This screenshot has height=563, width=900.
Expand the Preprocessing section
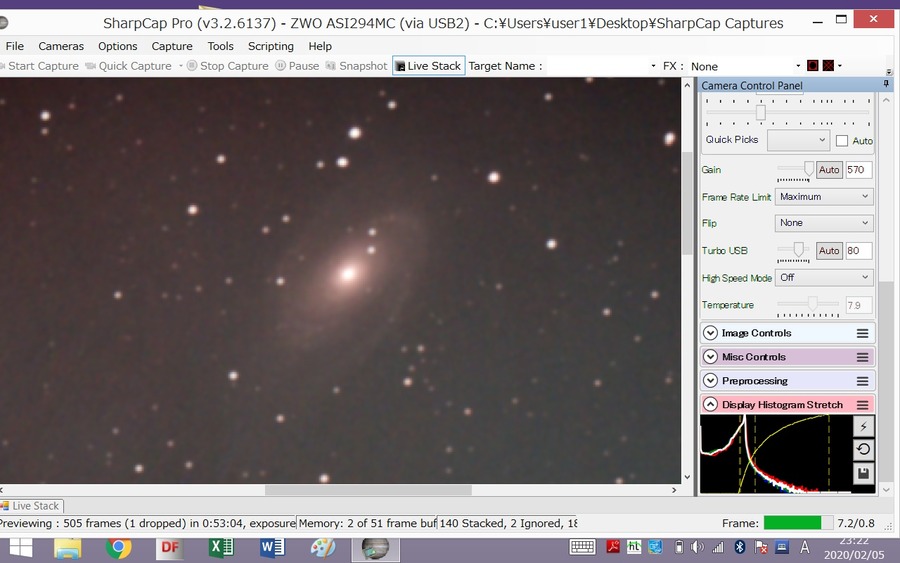pyautogui.click(x=710, y=381)
